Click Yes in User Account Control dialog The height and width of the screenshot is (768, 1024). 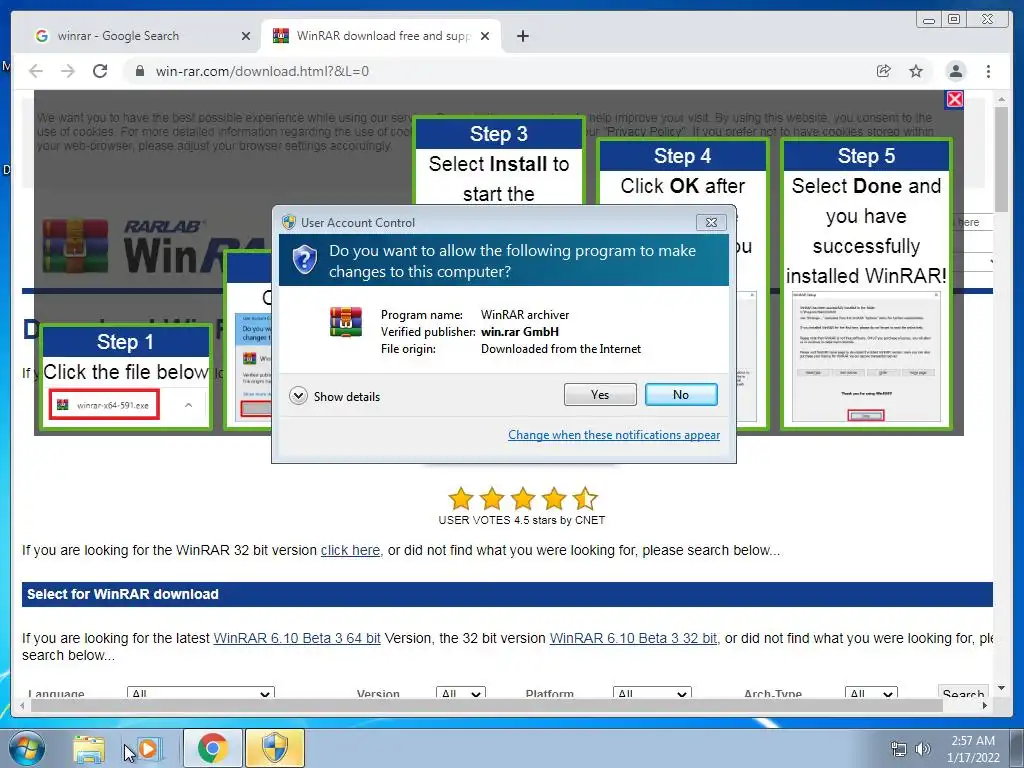pyautogui.click(x=600, y=394)
